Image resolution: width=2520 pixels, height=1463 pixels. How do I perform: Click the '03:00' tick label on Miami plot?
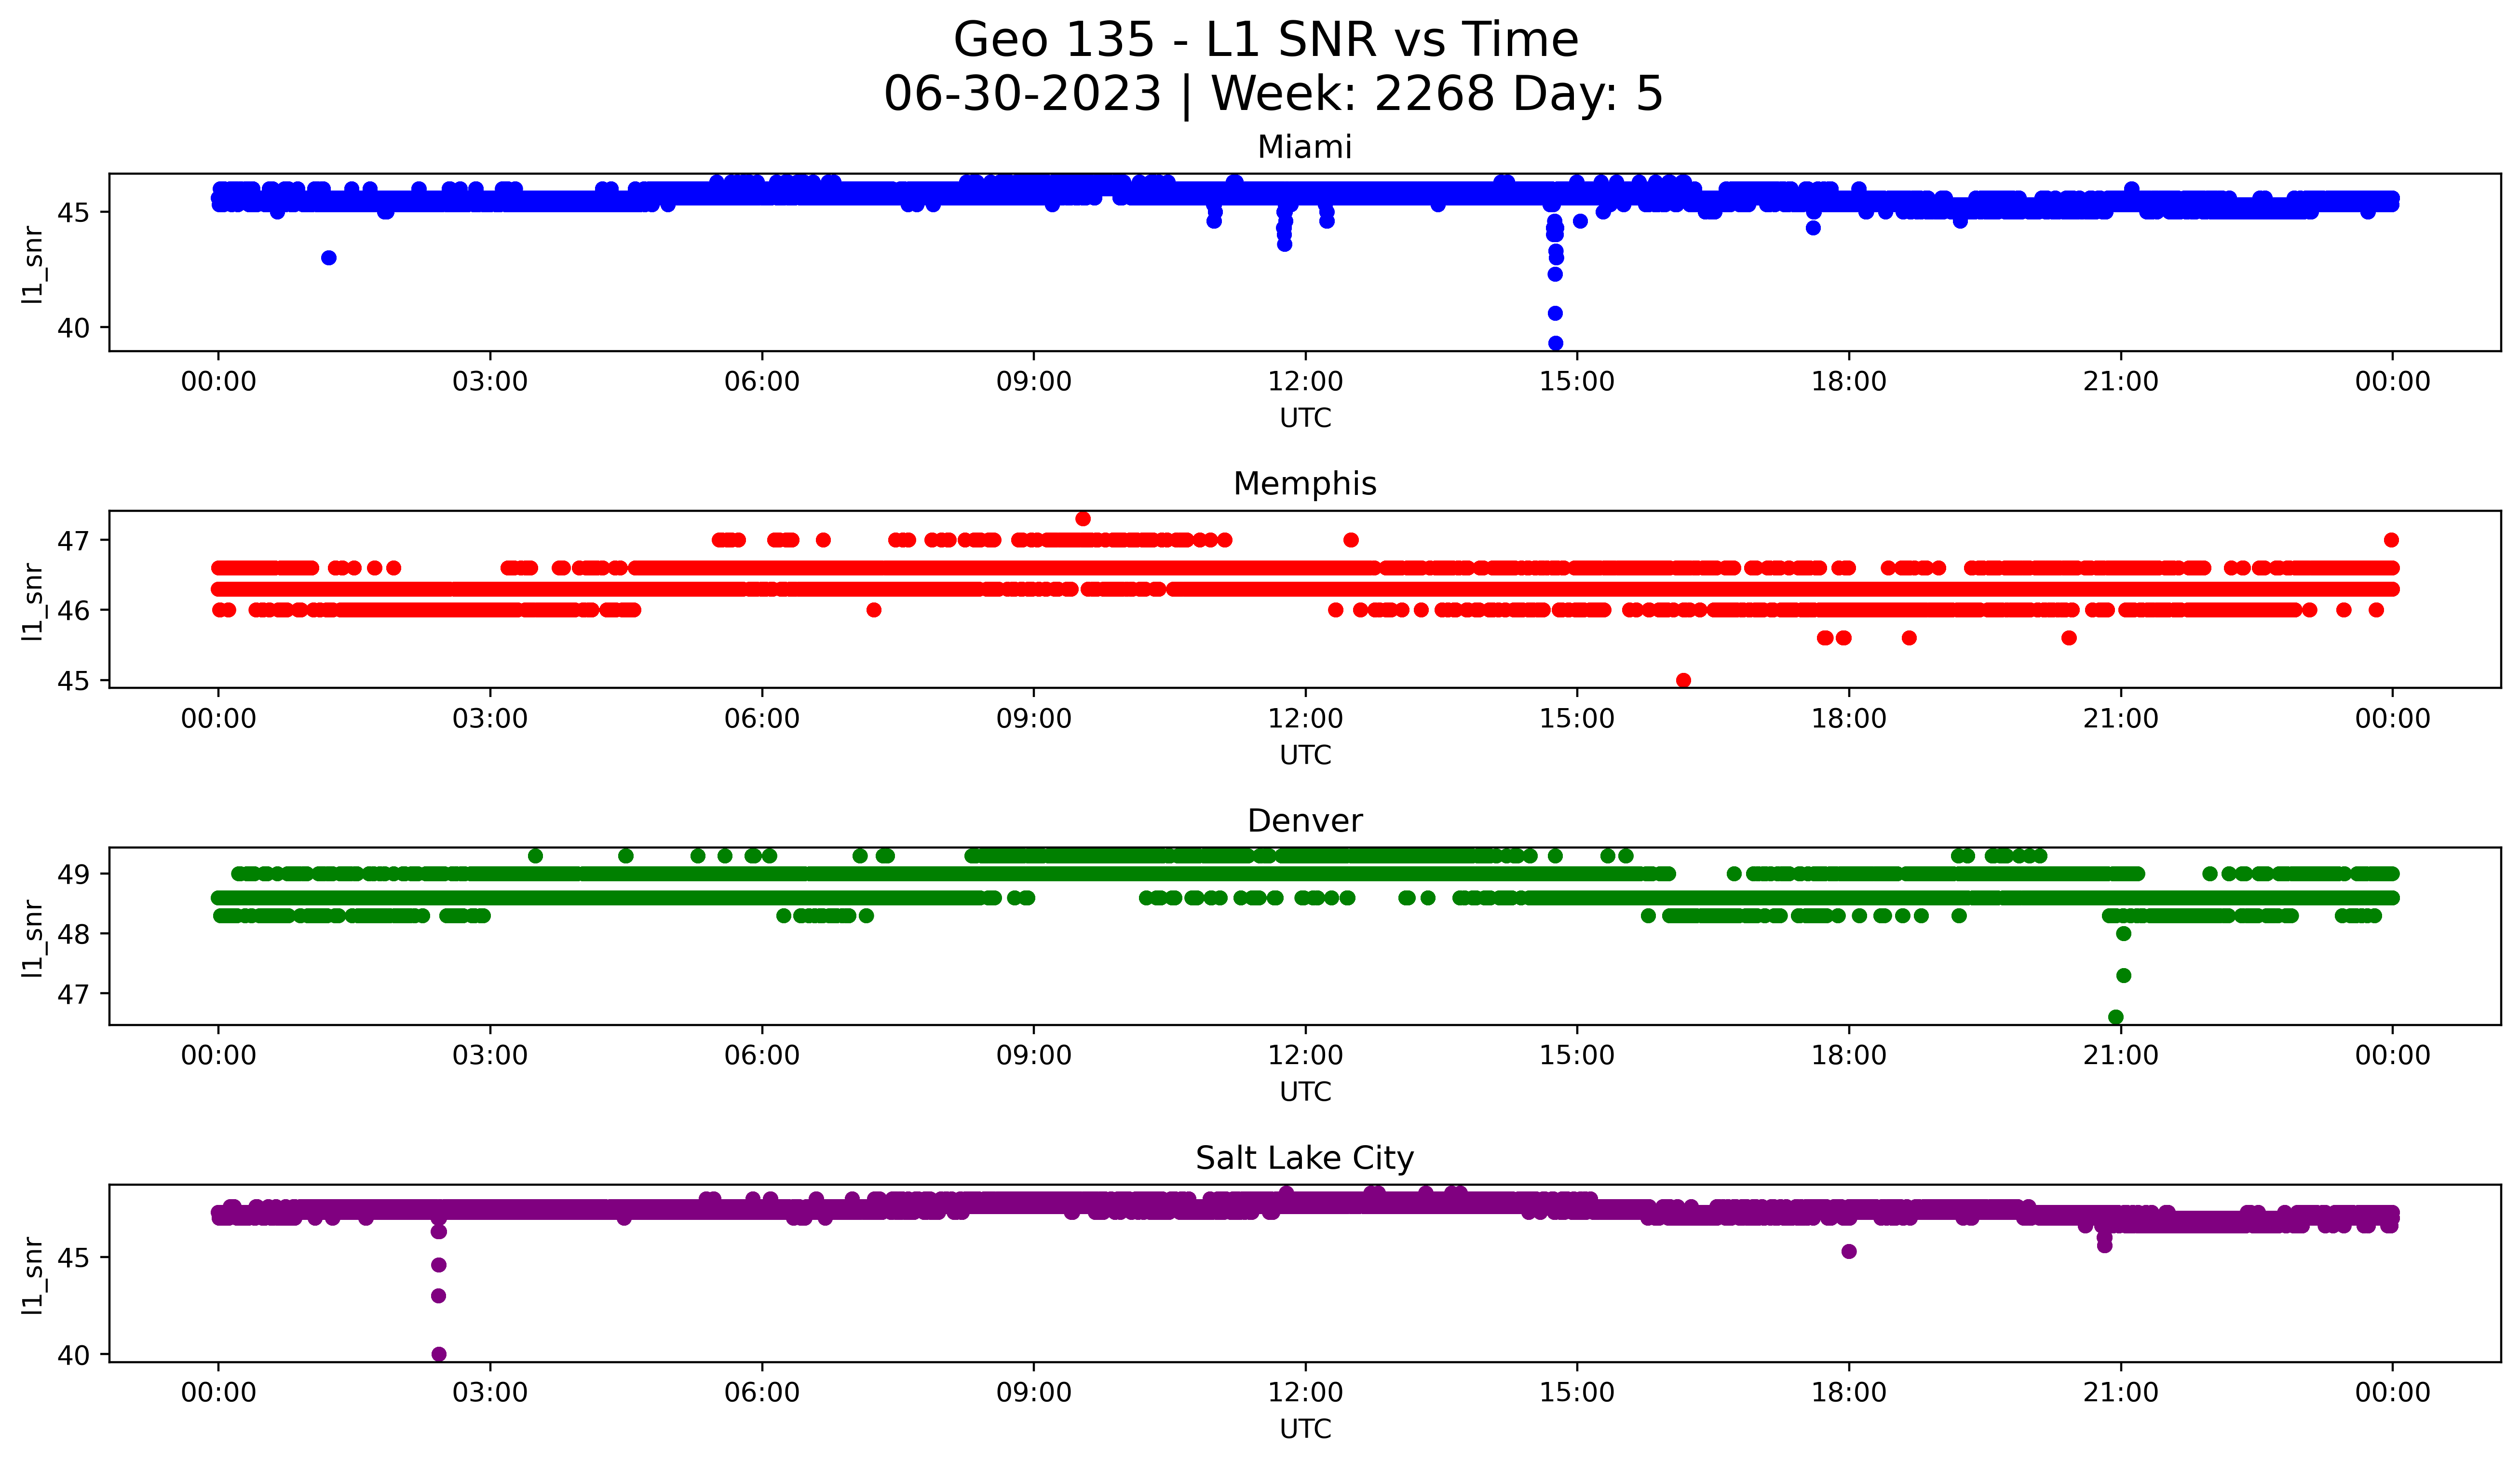(490, 382)
